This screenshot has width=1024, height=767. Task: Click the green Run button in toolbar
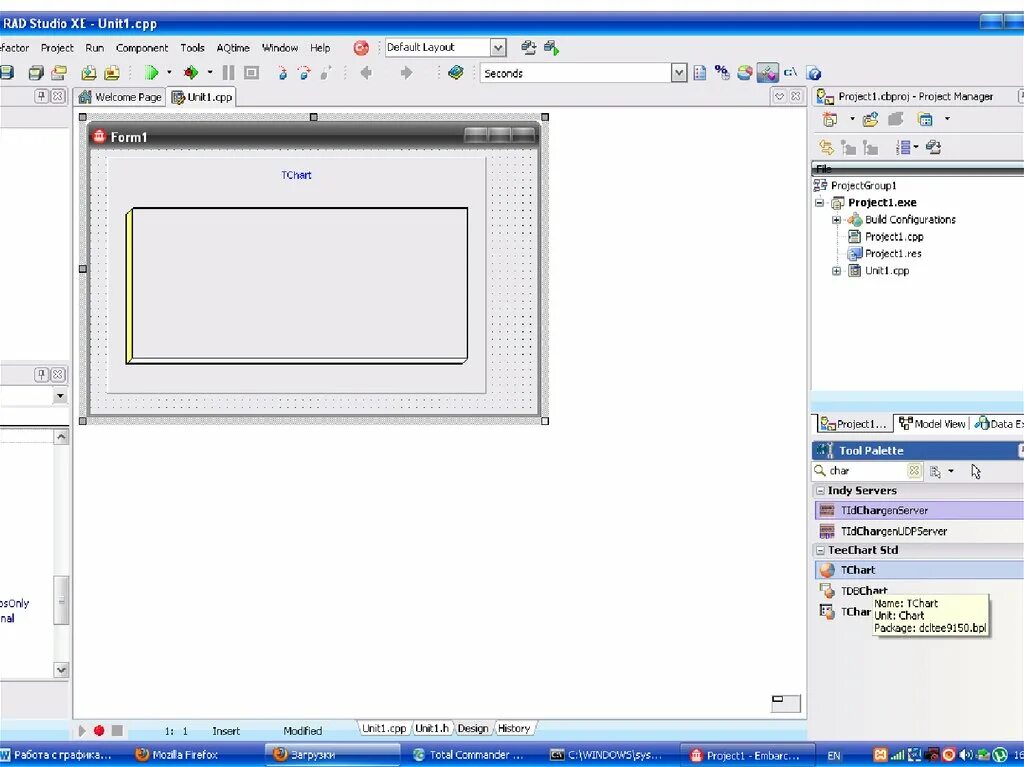(x=151, y=73)
